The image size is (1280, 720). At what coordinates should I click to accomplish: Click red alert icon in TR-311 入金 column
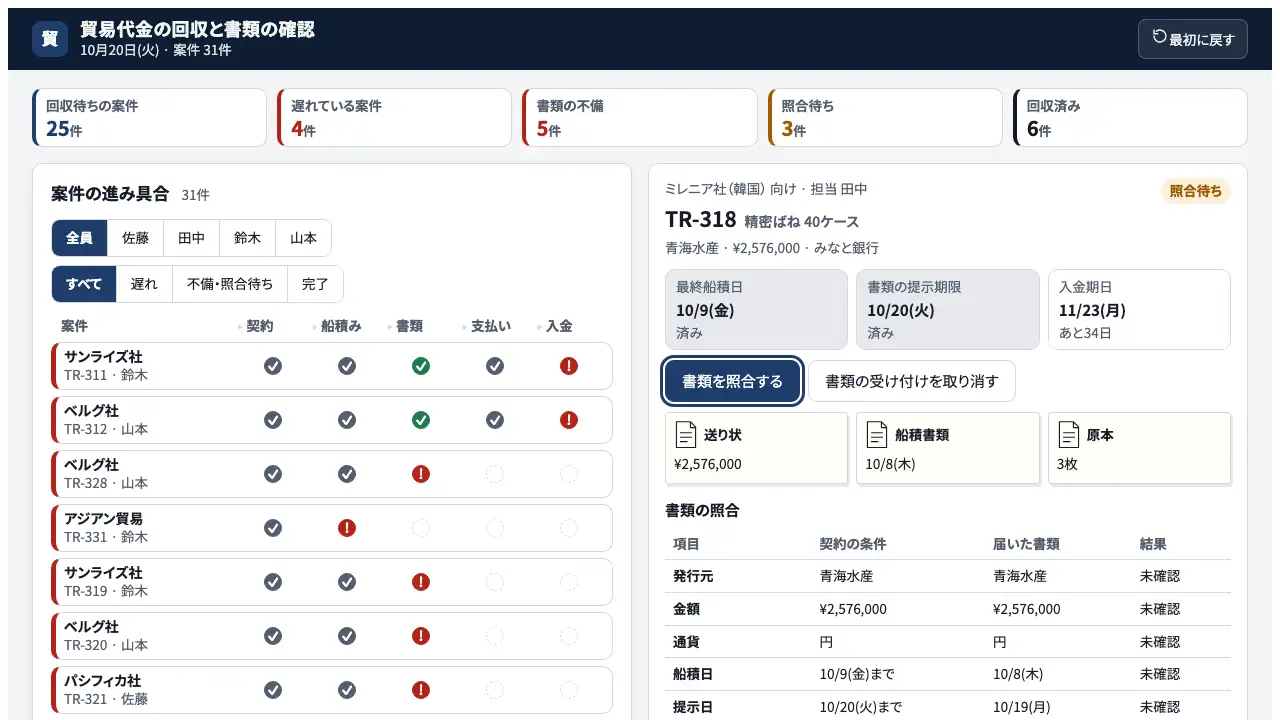tap(569, 366)
